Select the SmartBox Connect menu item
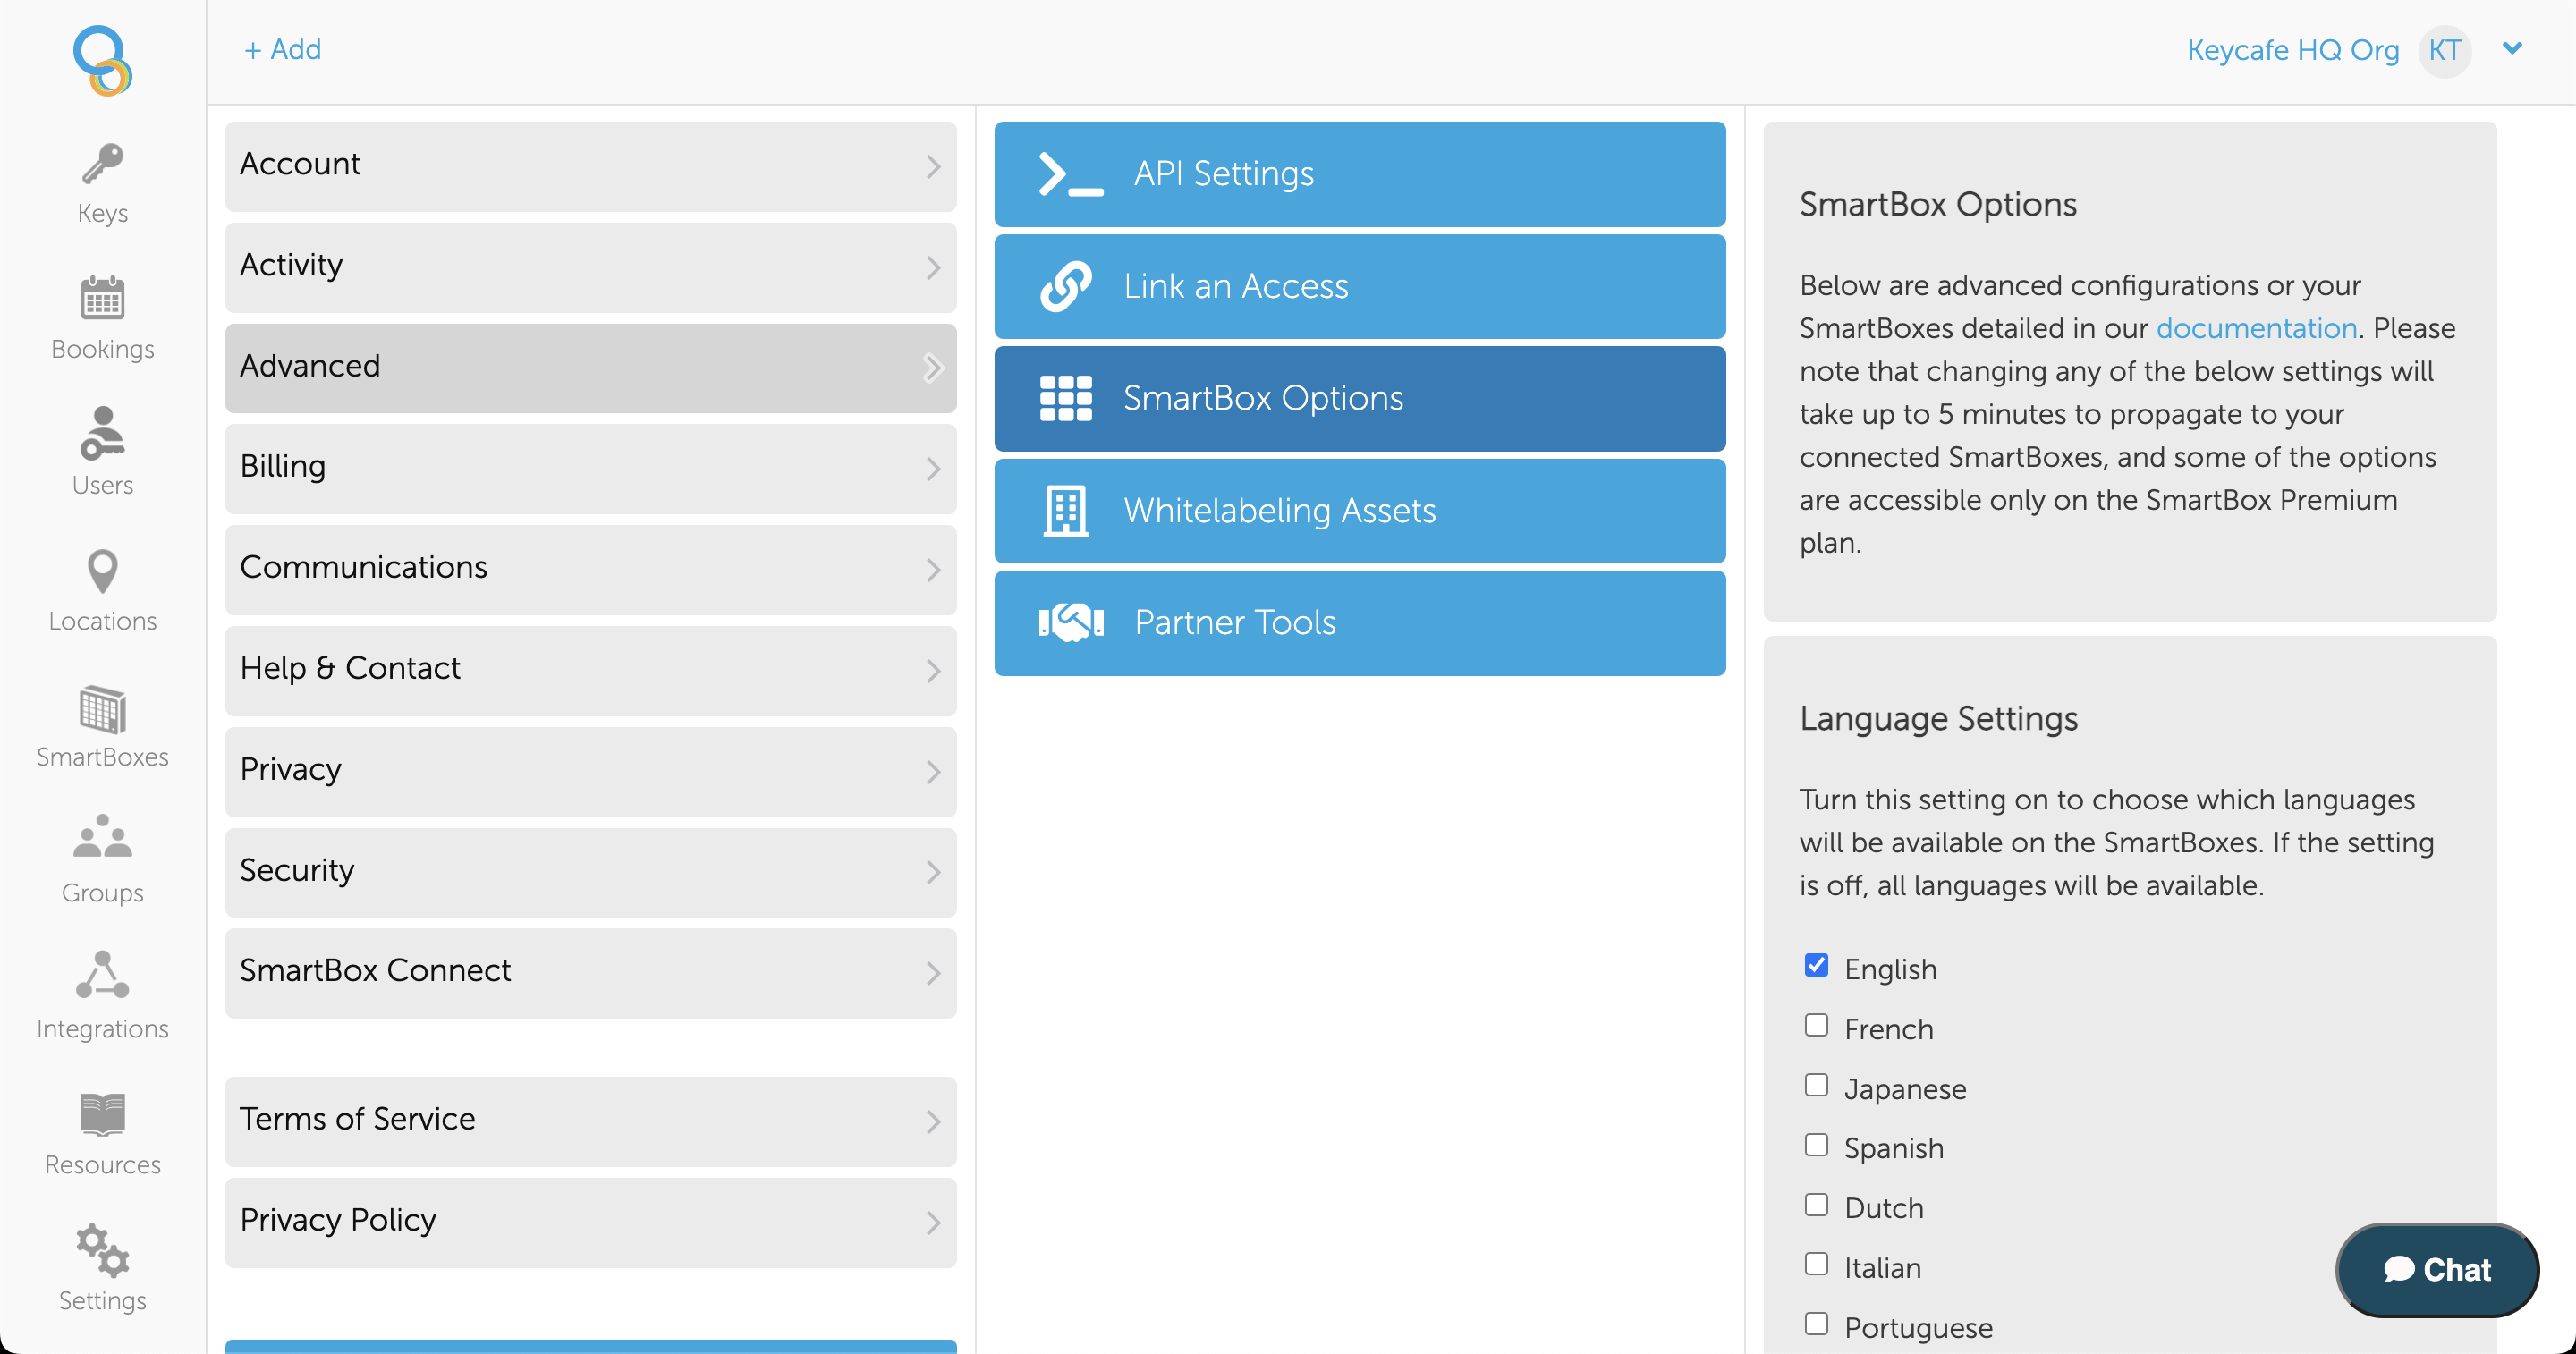The height and width of the screenshot is (1354, 2576). tap(590, 973)
